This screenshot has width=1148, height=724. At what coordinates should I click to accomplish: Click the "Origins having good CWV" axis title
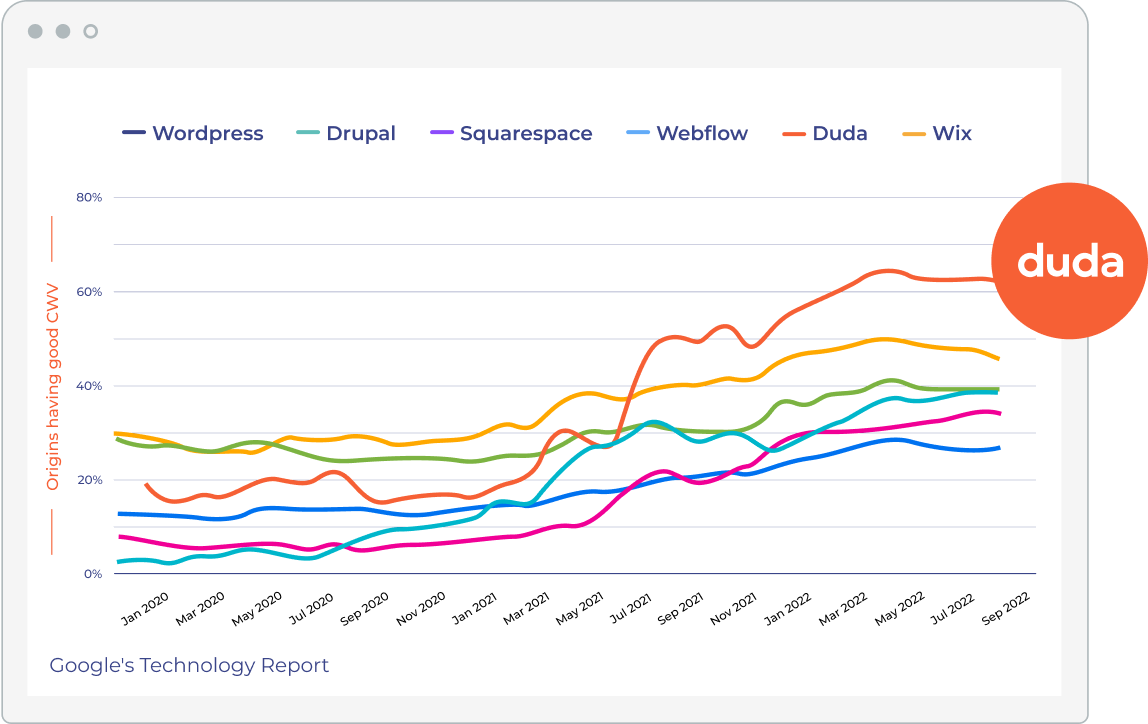(x=52, y=386)
